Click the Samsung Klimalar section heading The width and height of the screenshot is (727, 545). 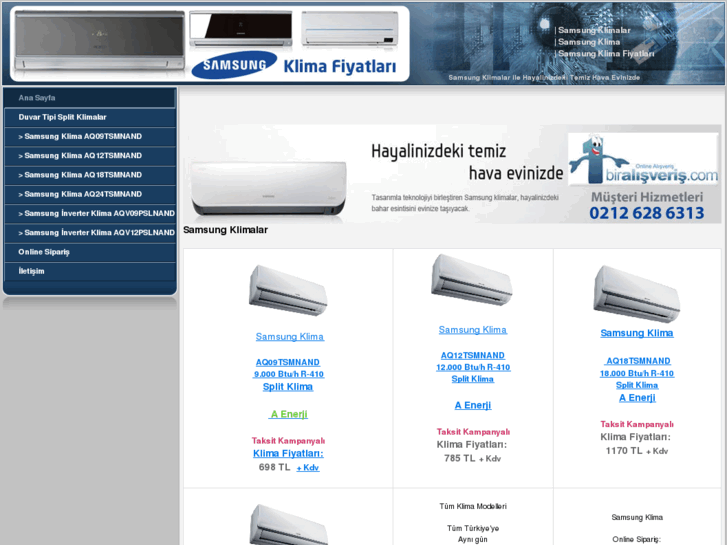(225, 230)
